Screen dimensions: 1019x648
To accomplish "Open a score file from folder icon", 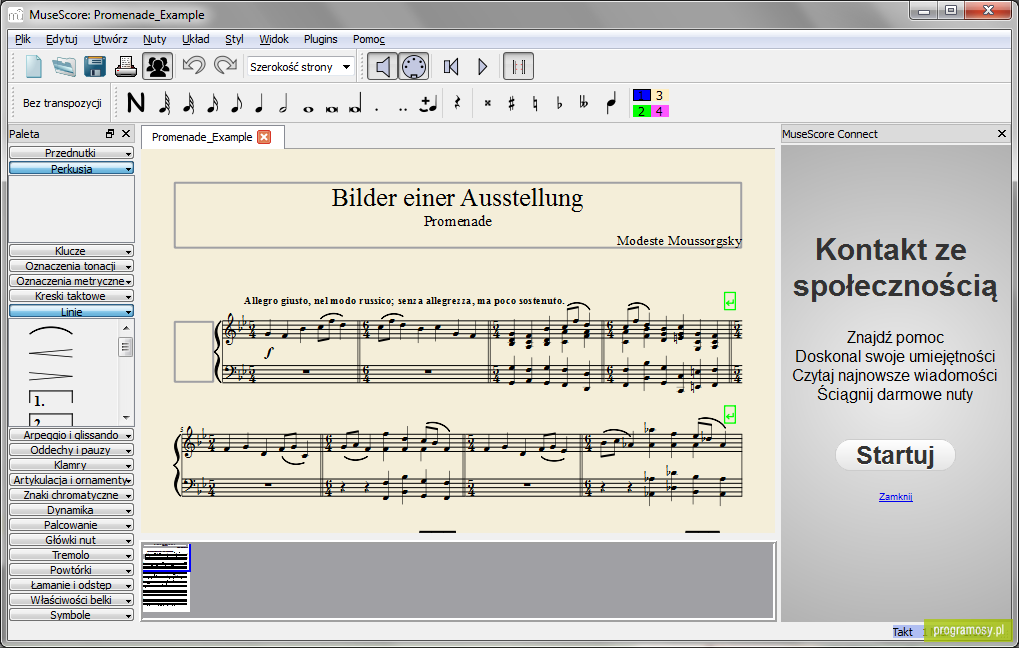I will pos(64,66).
